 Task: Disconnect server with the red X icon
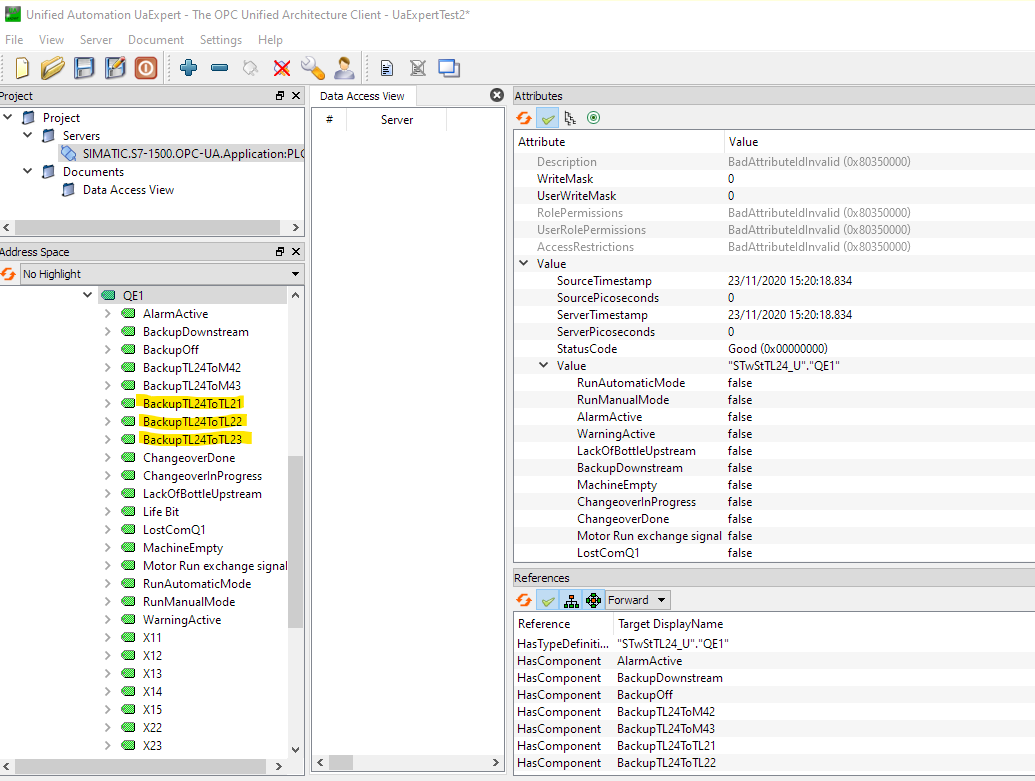pyautogui.click(x=282, y=67)
